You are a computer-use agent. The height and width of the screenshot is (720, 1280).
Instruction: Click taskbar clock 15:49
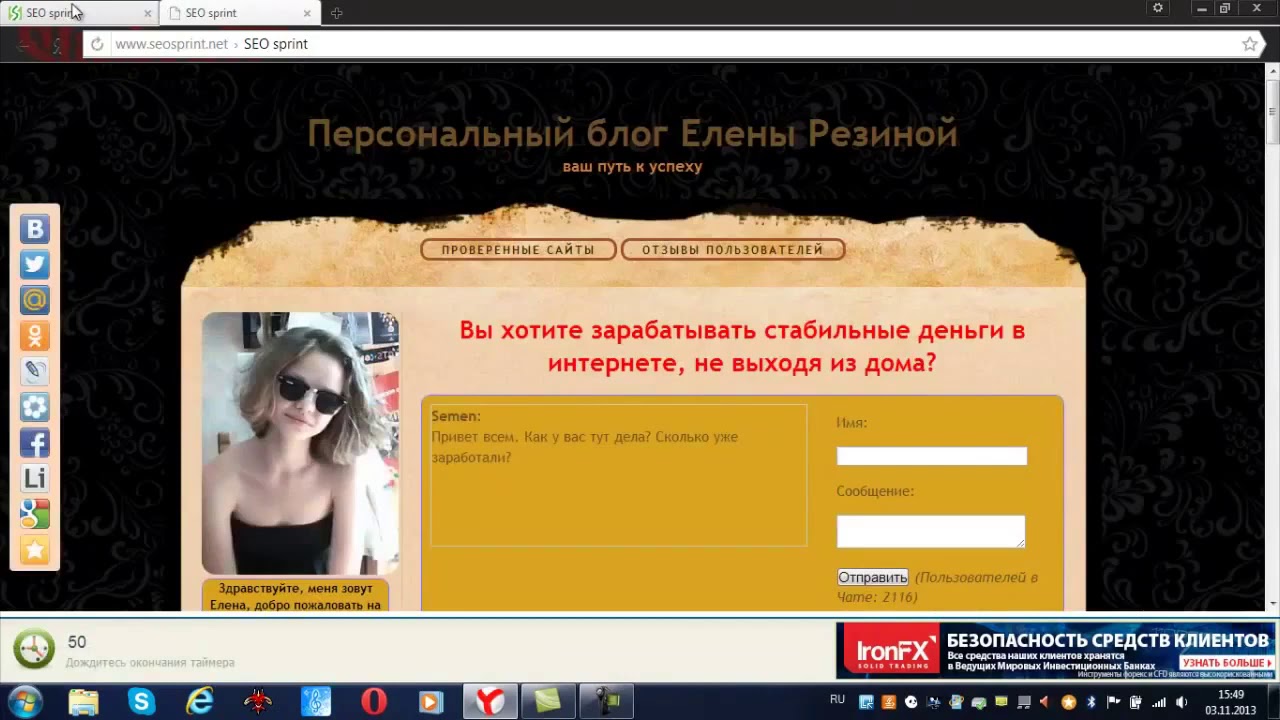click(1231, 694)
